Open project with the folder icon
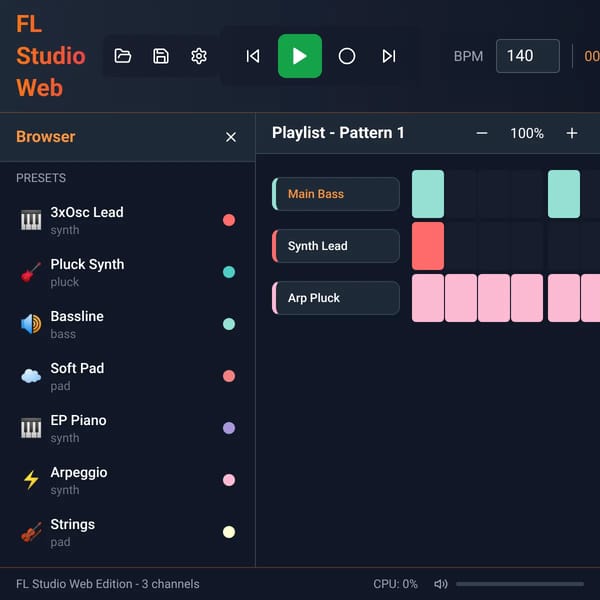The width and height of the screenshot is (600, 600). 123,56
